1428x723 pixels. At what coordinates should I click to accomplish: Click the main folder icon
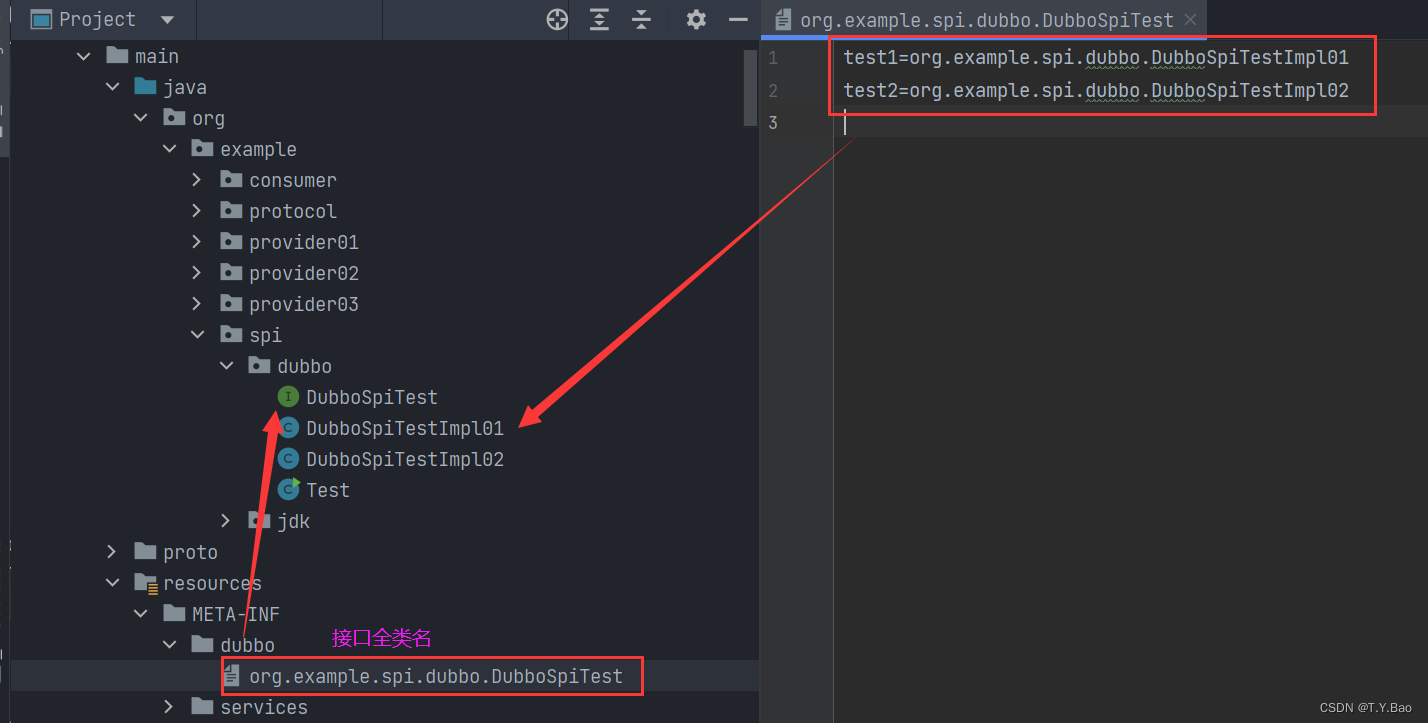[117, 55]
